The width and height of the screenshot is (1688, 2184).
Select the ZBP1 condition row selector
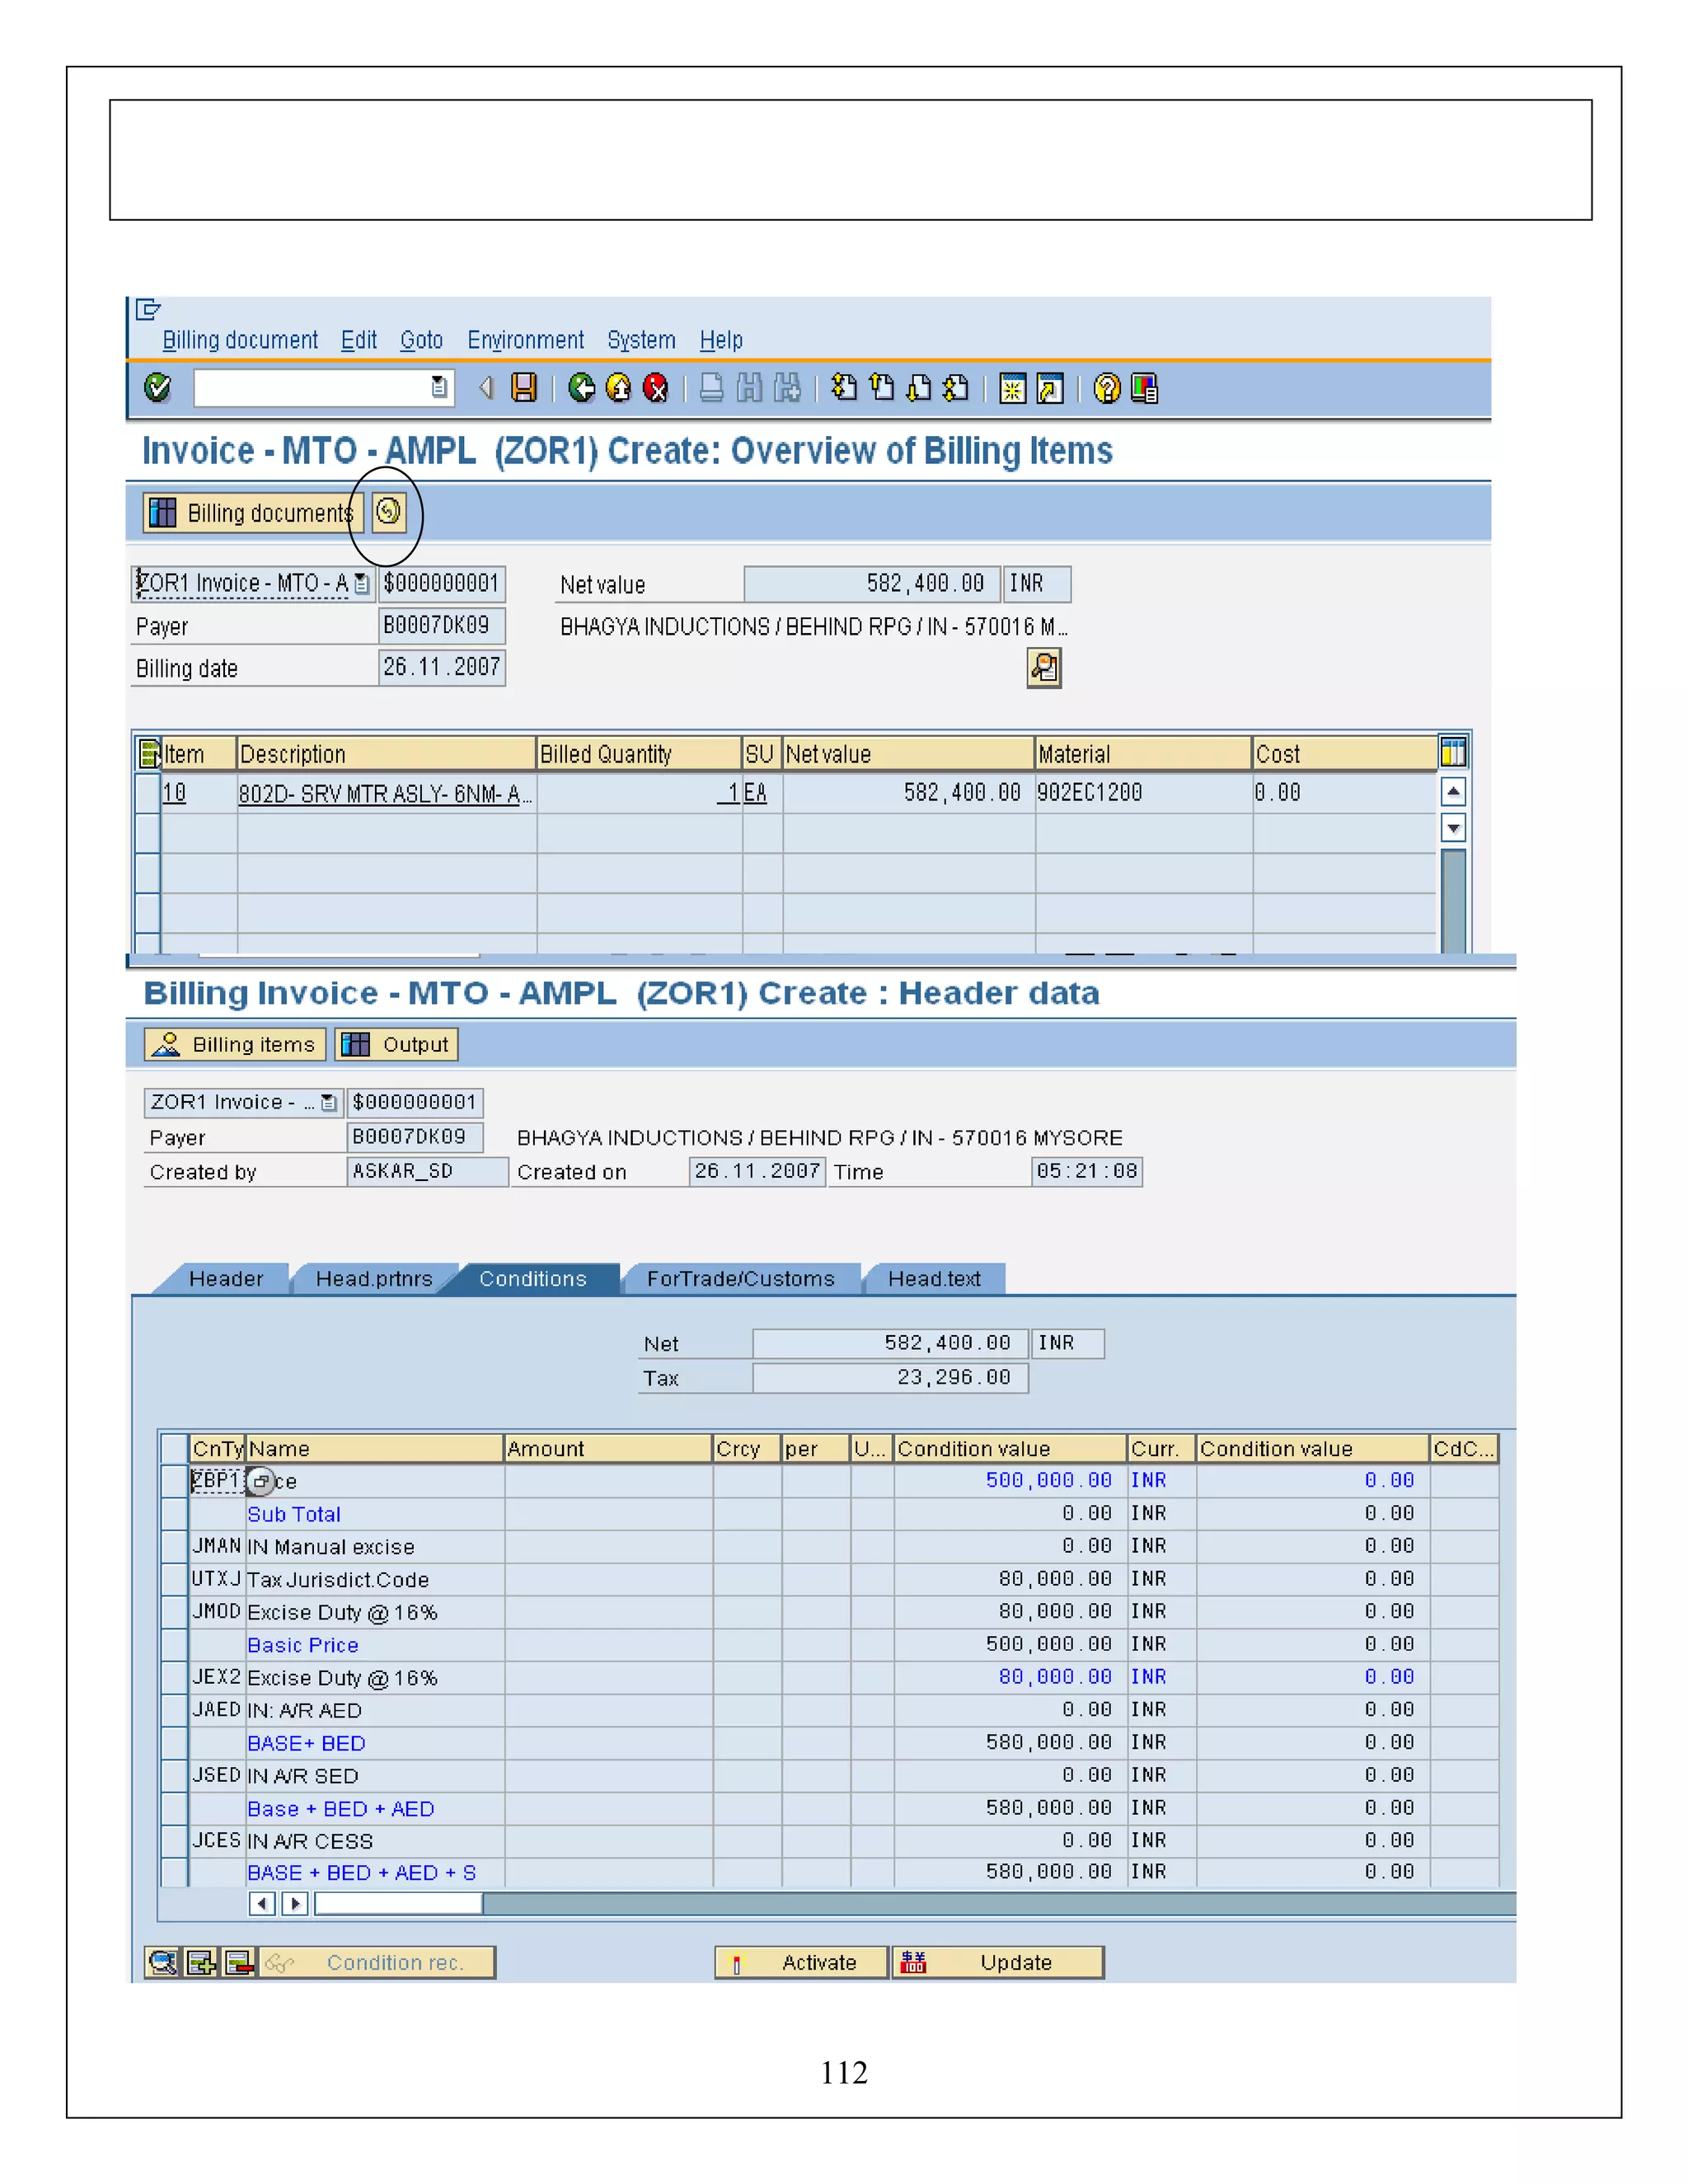pos(174,1481)
